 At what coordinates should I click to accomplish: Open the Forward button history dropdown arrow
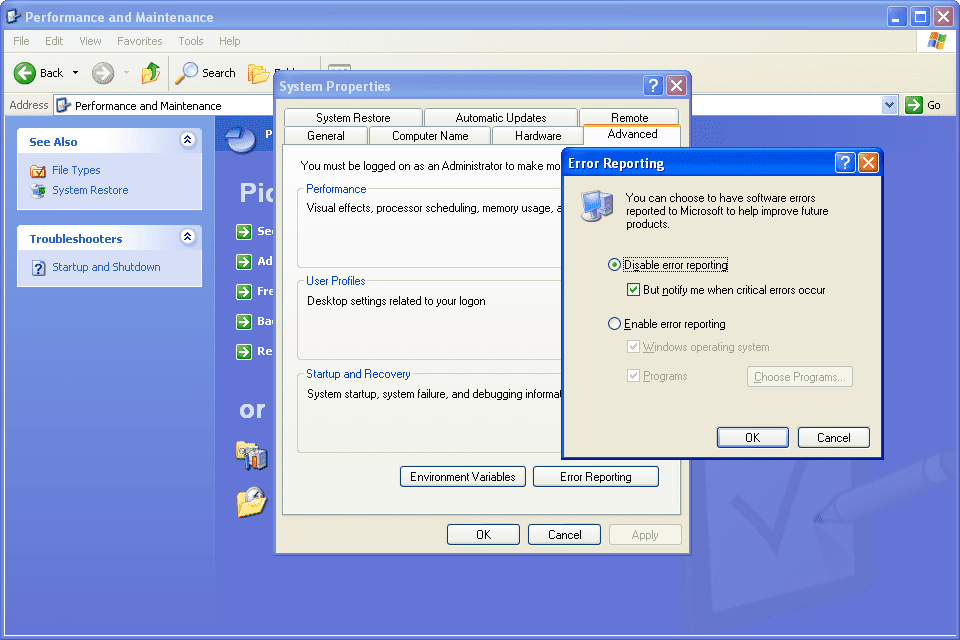click(x=127, y=73)
